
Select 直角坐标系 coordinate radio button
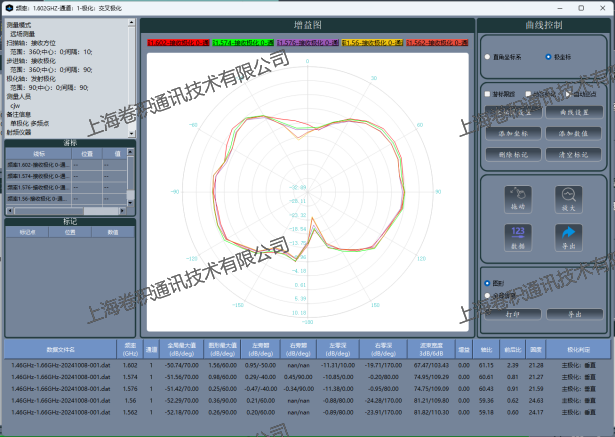click(x=487, y=57)
